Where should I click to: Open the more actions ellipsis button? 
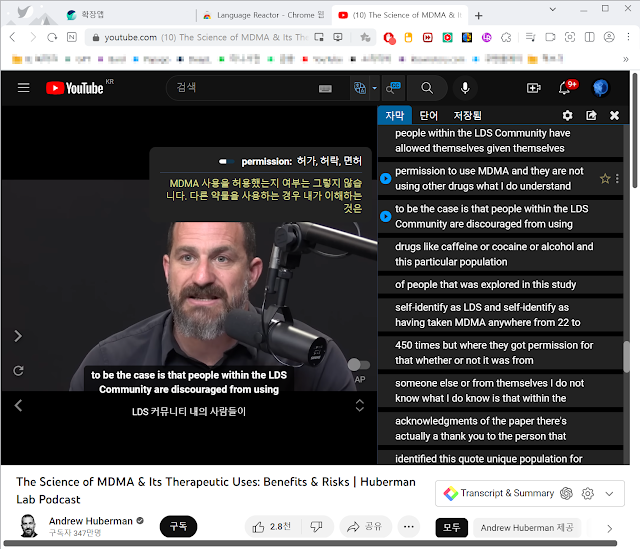point(409,527)
